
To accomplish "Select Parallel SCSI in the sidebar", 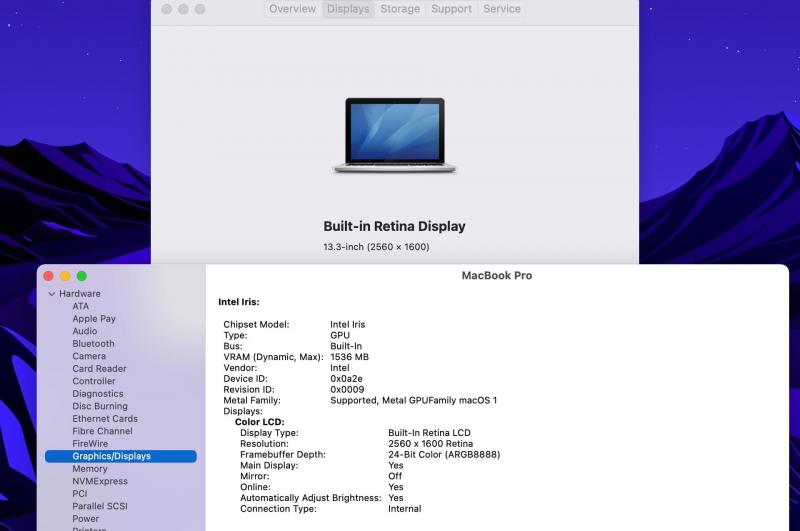I will [100, 506].
